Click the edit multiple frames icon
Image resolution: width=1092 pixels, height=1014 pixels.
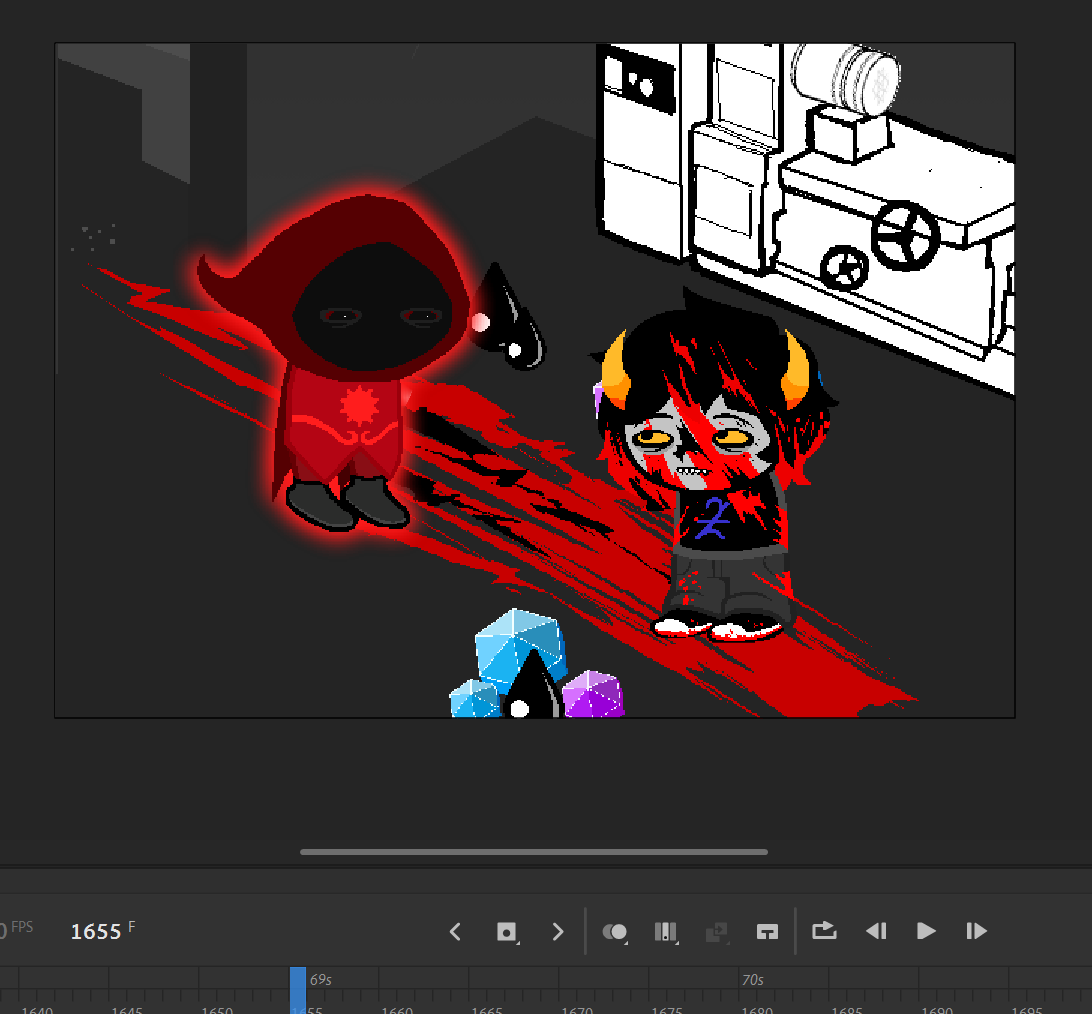click(666, 932)
